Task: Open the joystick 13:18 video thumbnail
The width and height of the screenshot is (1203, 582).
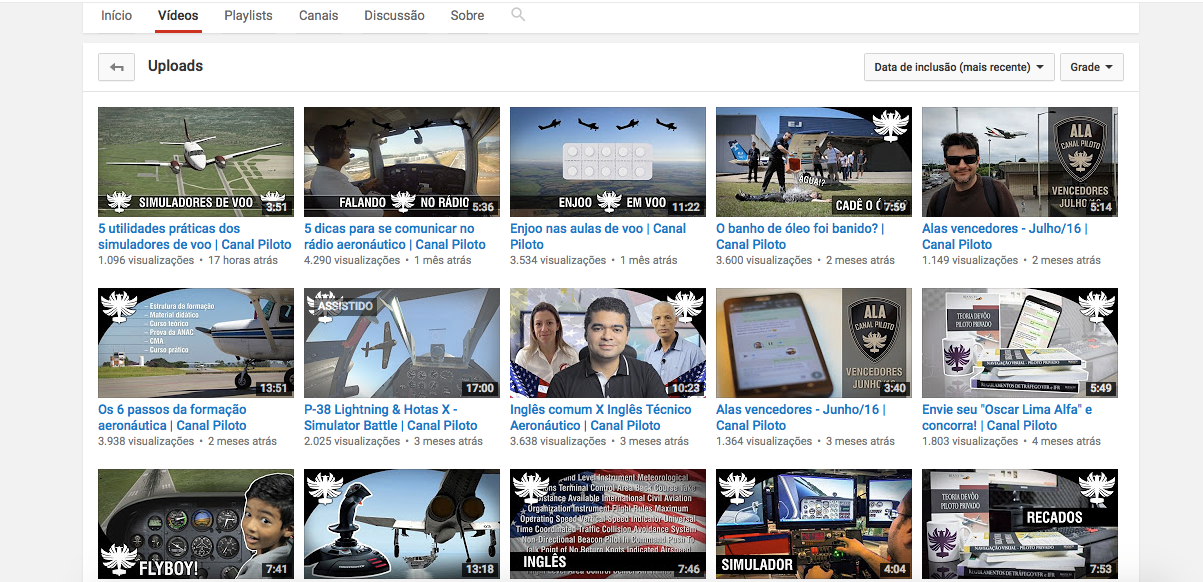Action: click(x=402, y=524)
